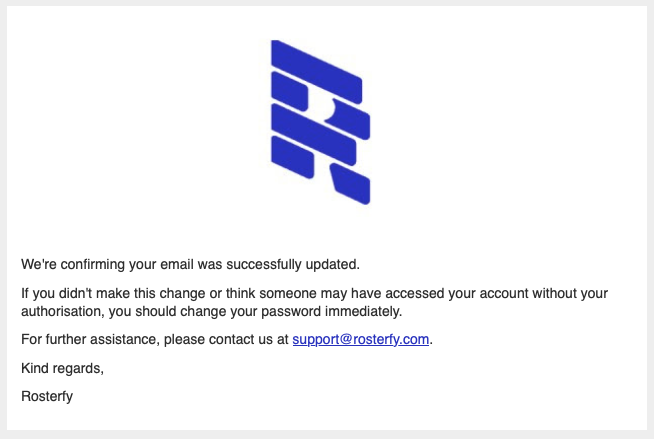Click the word 'authorisation' in the paragraph
This screenshot has height=439, width=654.
pyautogui.click(x=61, y=311)
